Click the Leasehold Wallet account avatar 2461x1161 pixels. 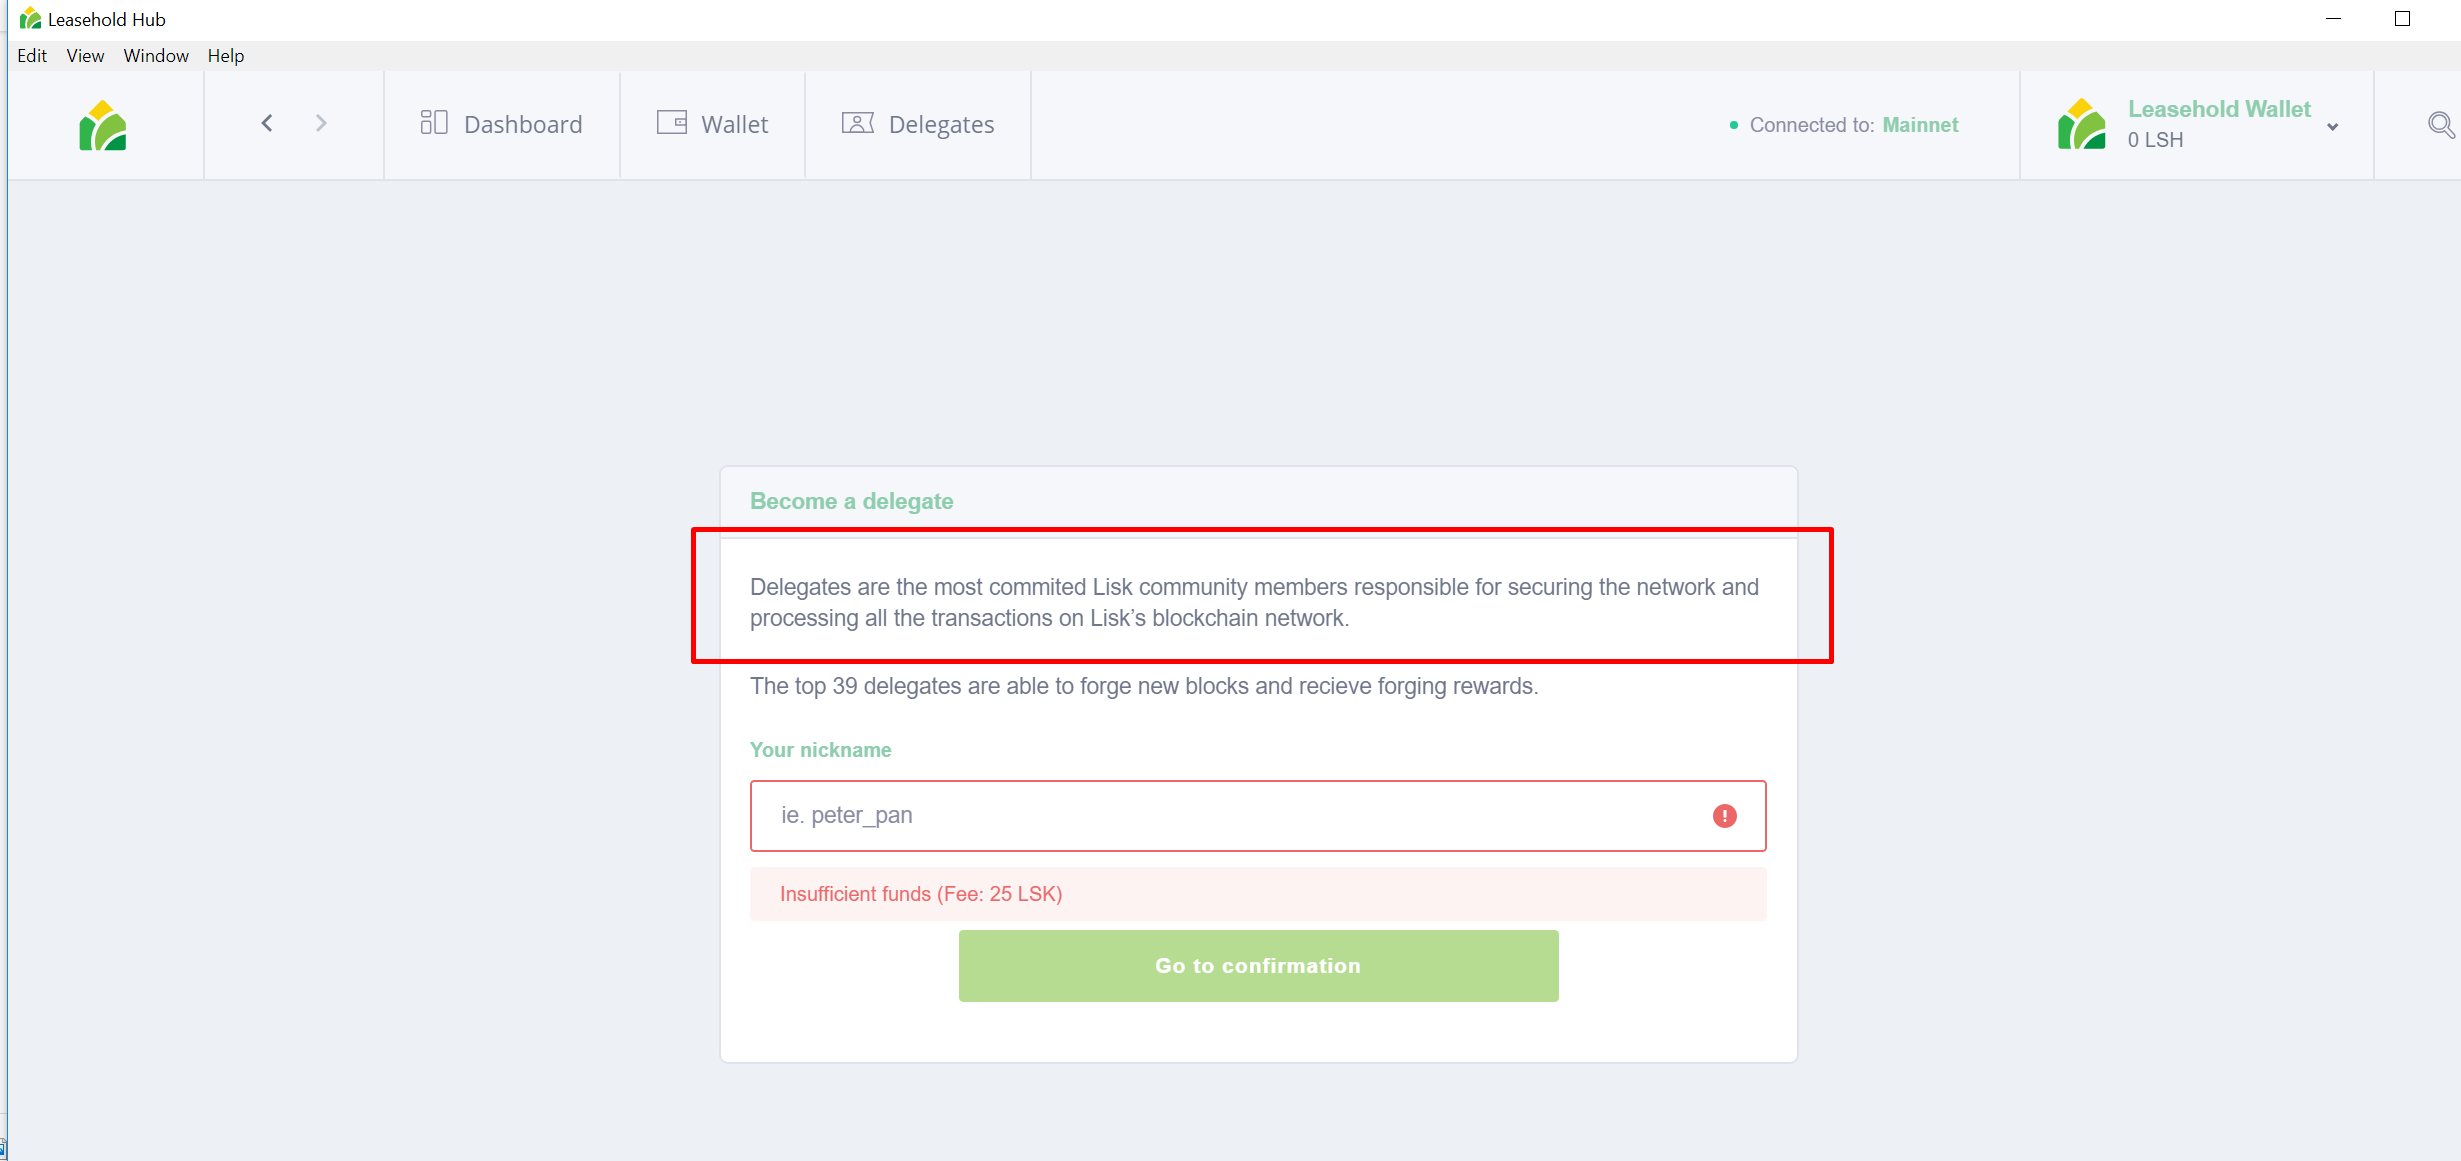tap(2082, 124)
